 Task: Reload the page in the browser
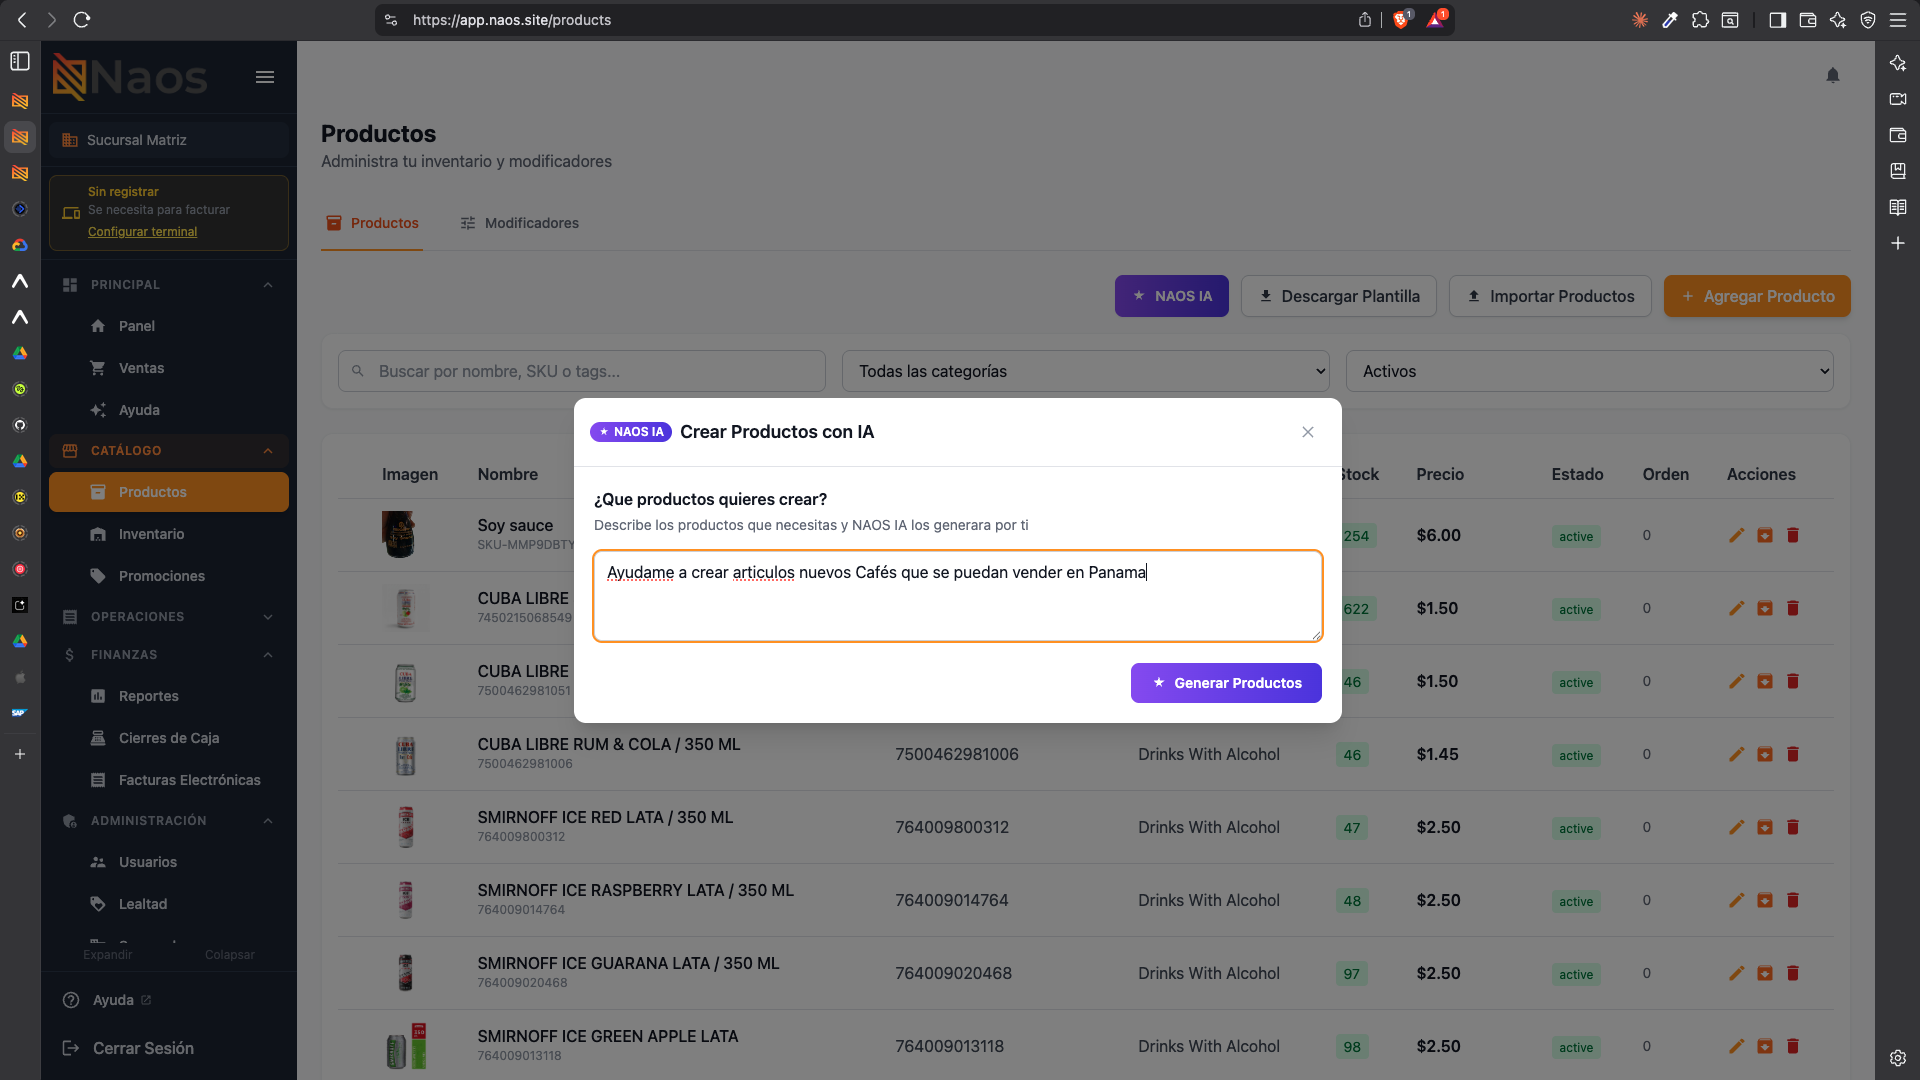[x=82, y=20]
